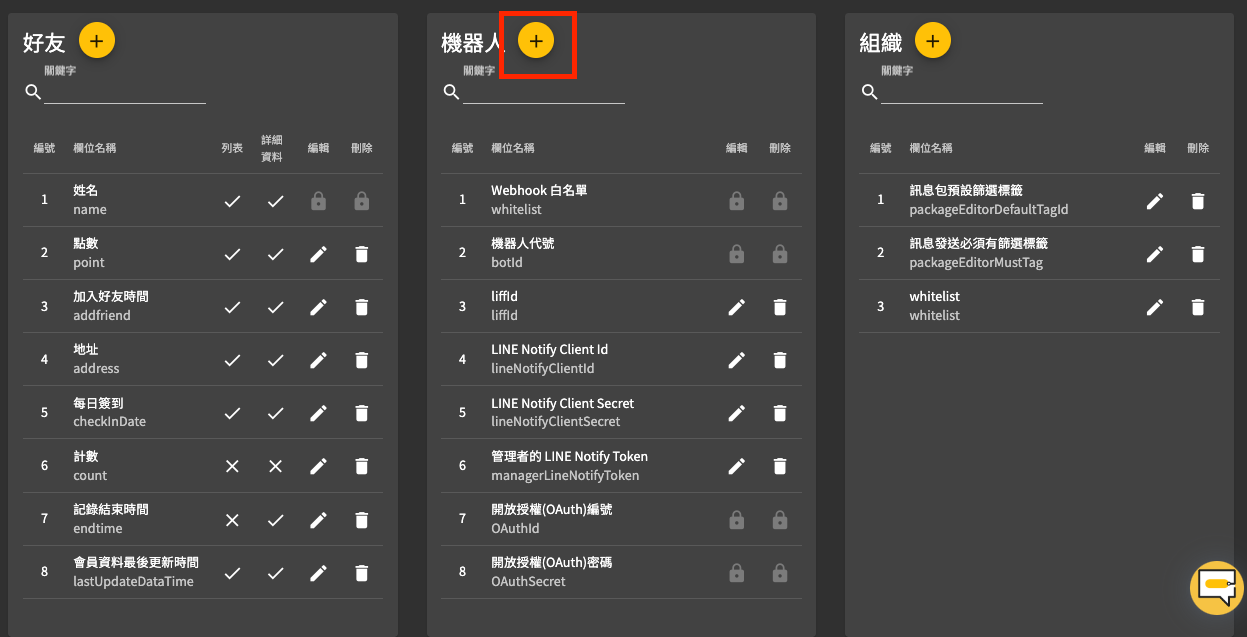Edit the liffId field
This screenshot has width=1247, height=637.
point(737,307)
